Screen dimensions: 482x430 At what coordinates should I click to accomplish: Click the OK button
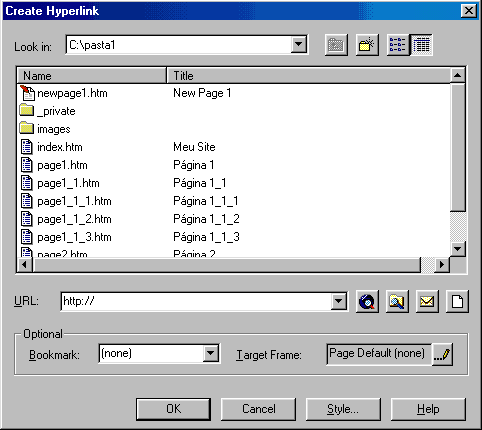(173, 409)
